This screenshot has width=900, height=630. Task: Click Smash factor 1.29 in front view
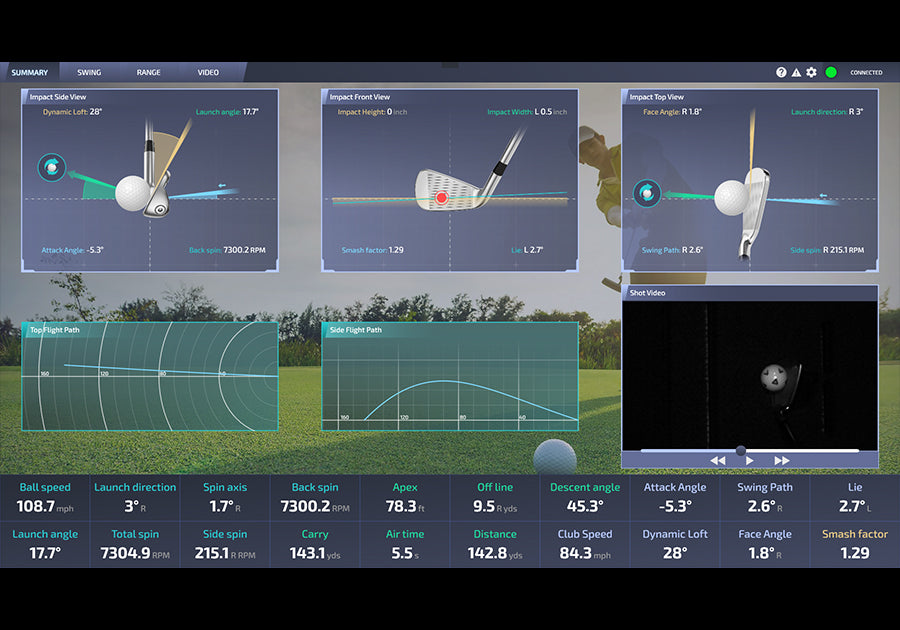373,250
